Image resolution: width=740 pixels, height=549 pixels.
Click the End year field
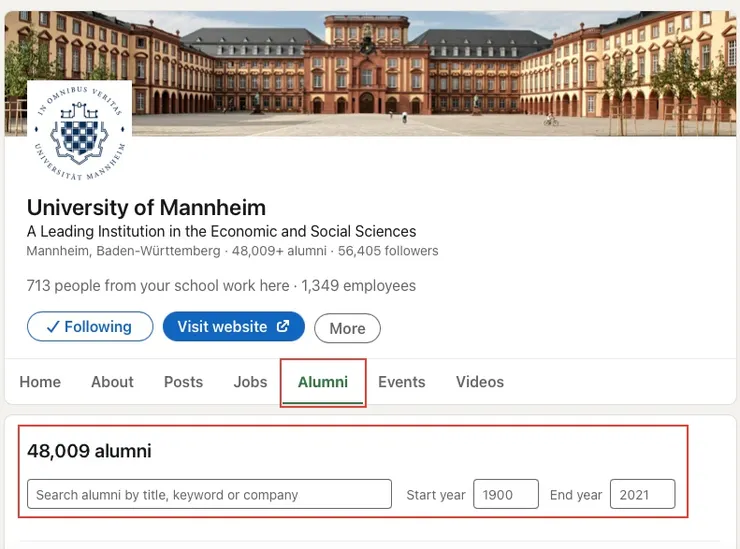[x=642, y=495]
